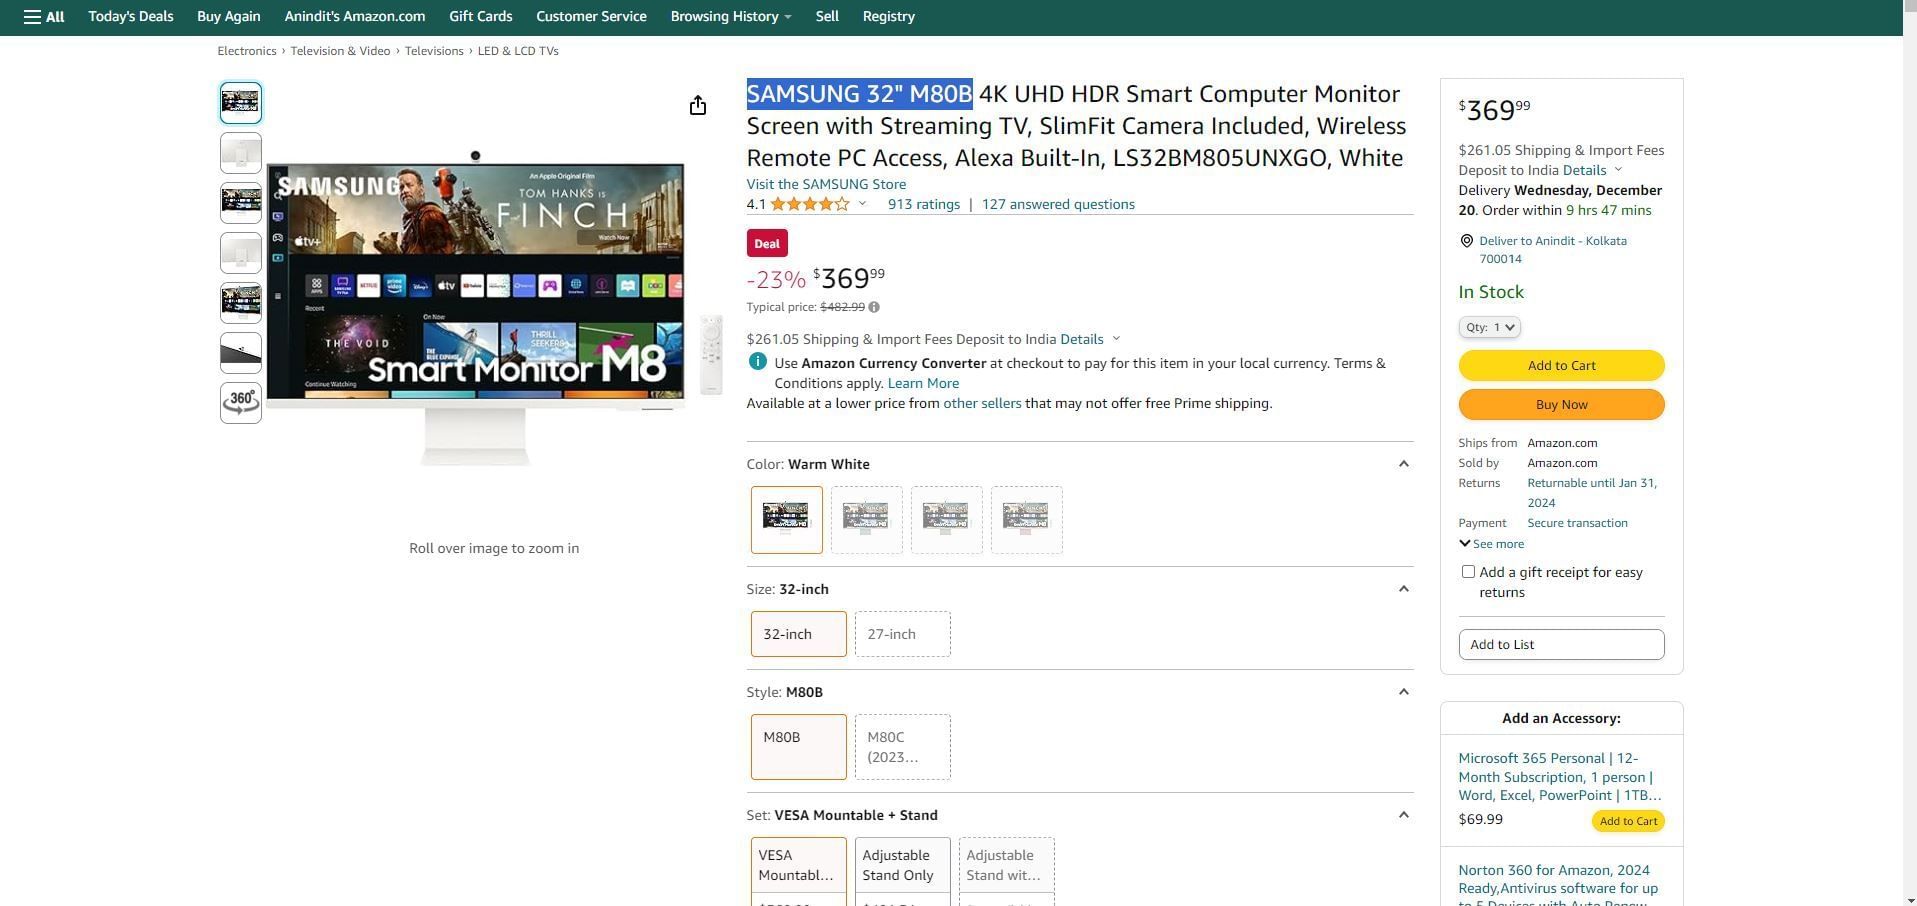Screen dimensions: 1917x906
Task: Open the Qty quantity dropdown
Action: click(x=1489, y=327)
